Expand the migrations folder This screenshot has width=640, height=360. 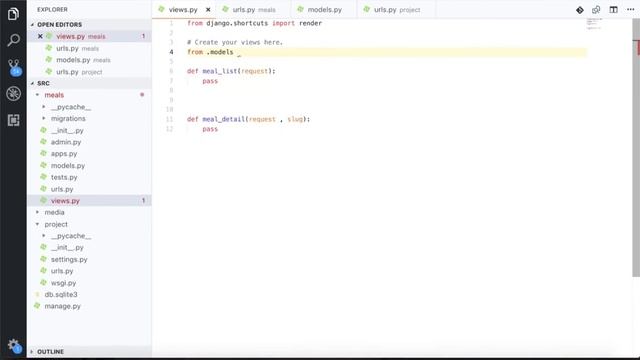click(68, 118)
